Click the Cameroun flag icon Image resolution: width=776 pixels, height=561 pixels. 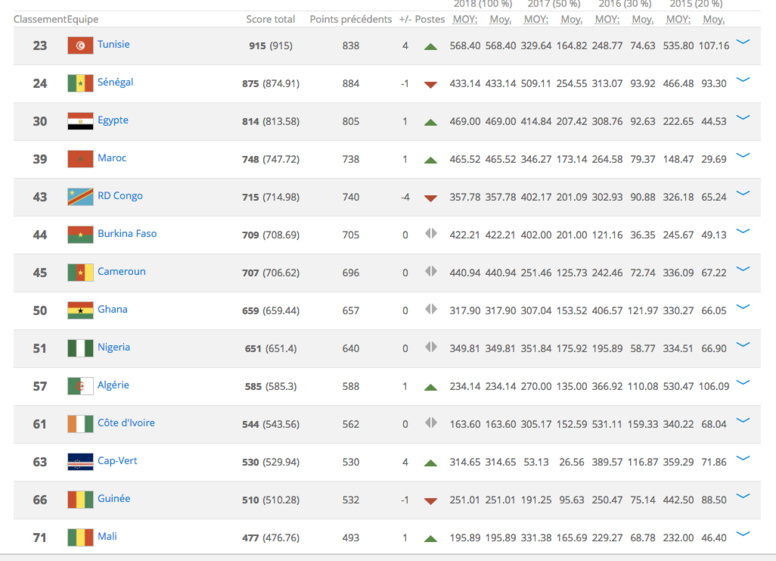coord(80,273)
